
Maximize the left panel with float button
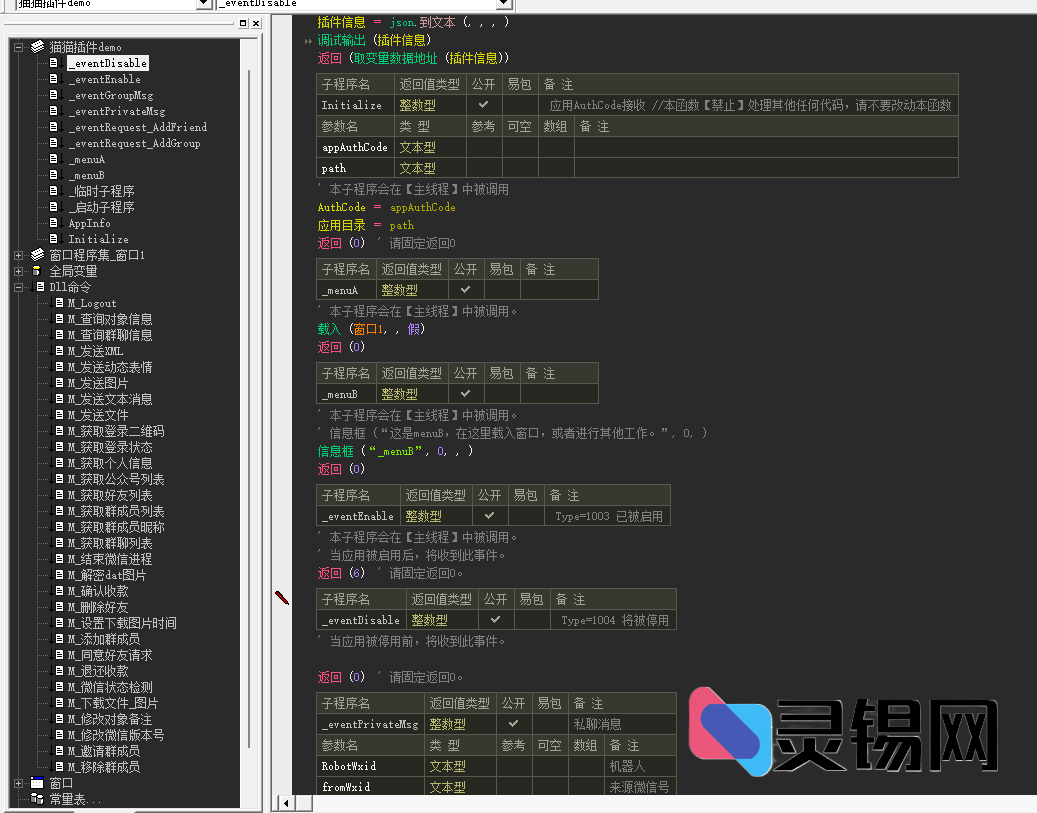tap(241, 23)
